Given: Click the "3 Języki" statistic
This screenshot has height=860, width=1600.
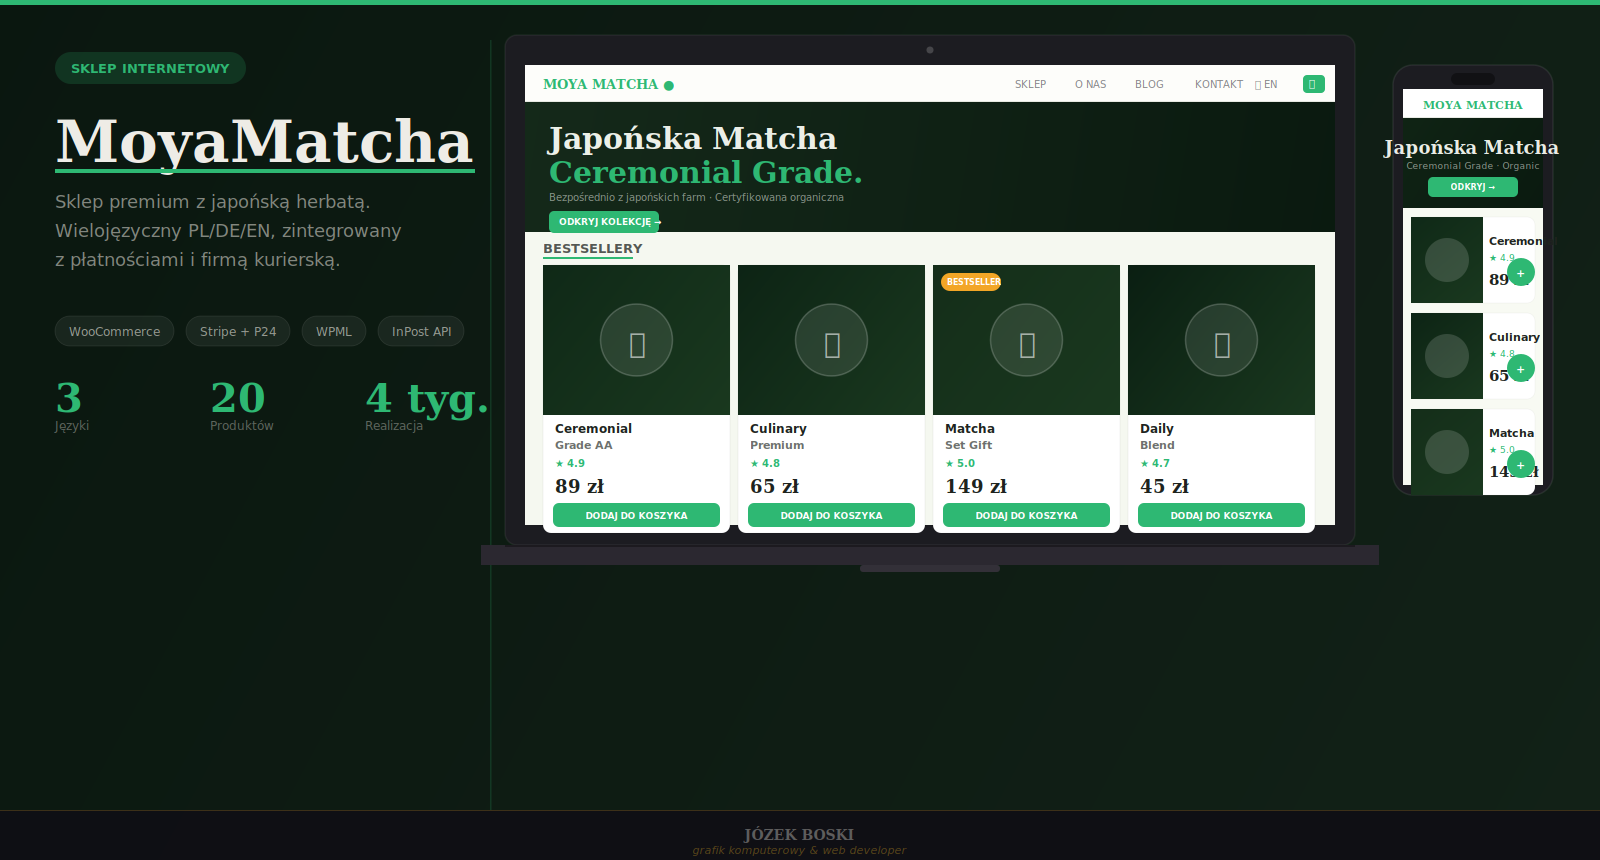Looking at the screenshot, I should 72,405.
